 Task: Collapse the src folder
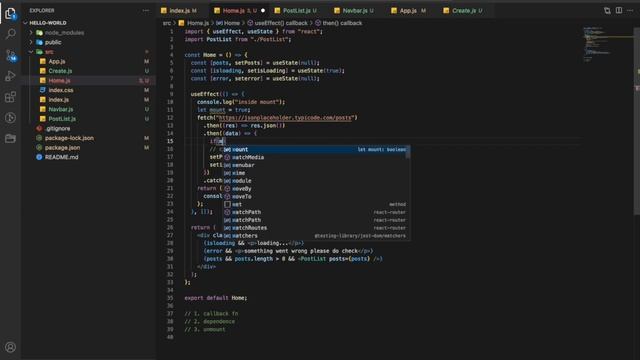pos(31,52)
